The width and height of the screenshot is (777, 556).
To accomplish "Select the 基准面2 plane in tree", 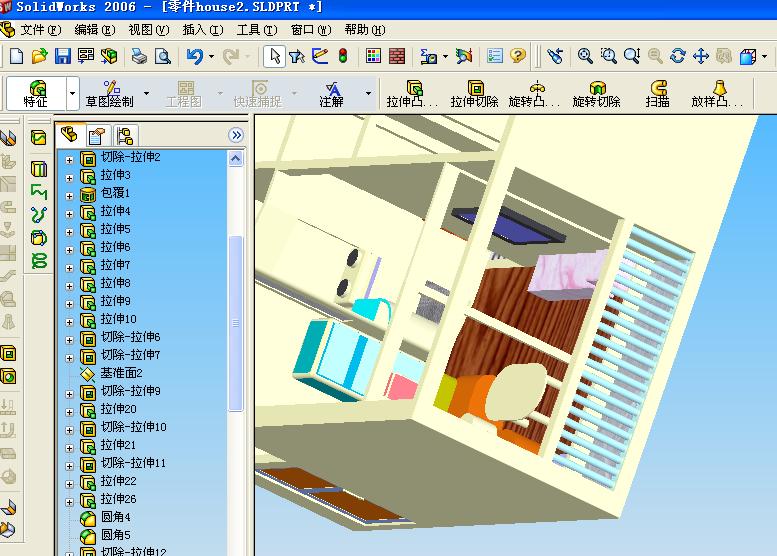I will (121, 373).
